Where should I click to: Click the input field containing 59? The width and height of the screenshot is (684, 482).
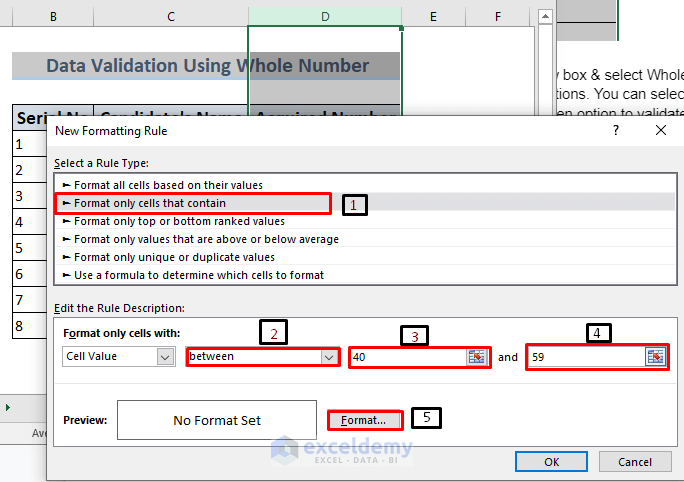point(586,357)
